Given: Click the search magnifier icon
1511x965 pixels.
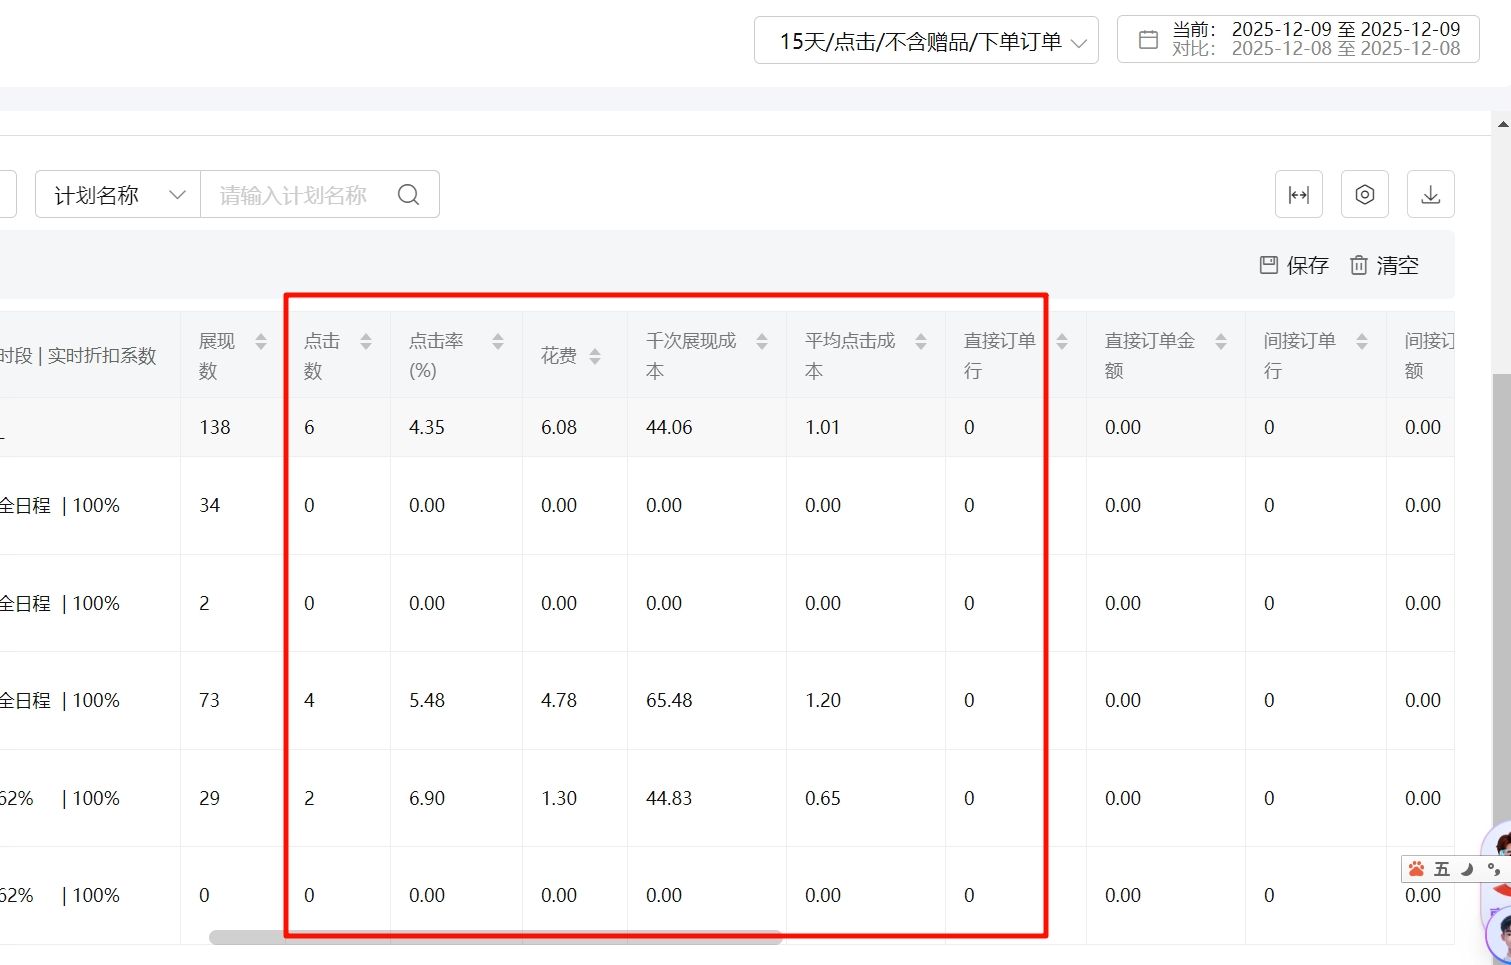Looking at the screenshot, I should 408,195.
